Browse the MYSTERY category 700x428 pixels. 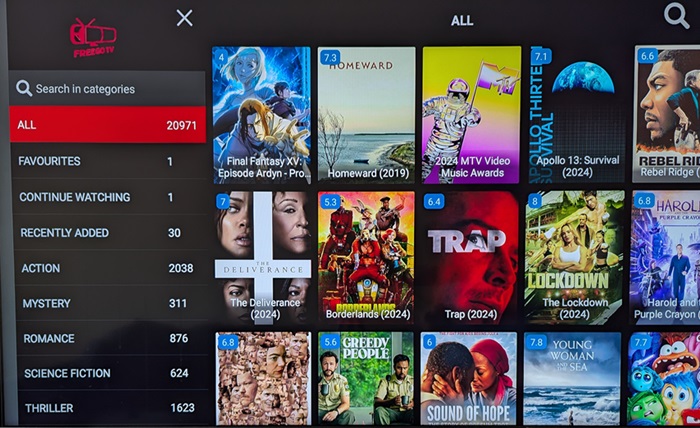pos(112,303)
